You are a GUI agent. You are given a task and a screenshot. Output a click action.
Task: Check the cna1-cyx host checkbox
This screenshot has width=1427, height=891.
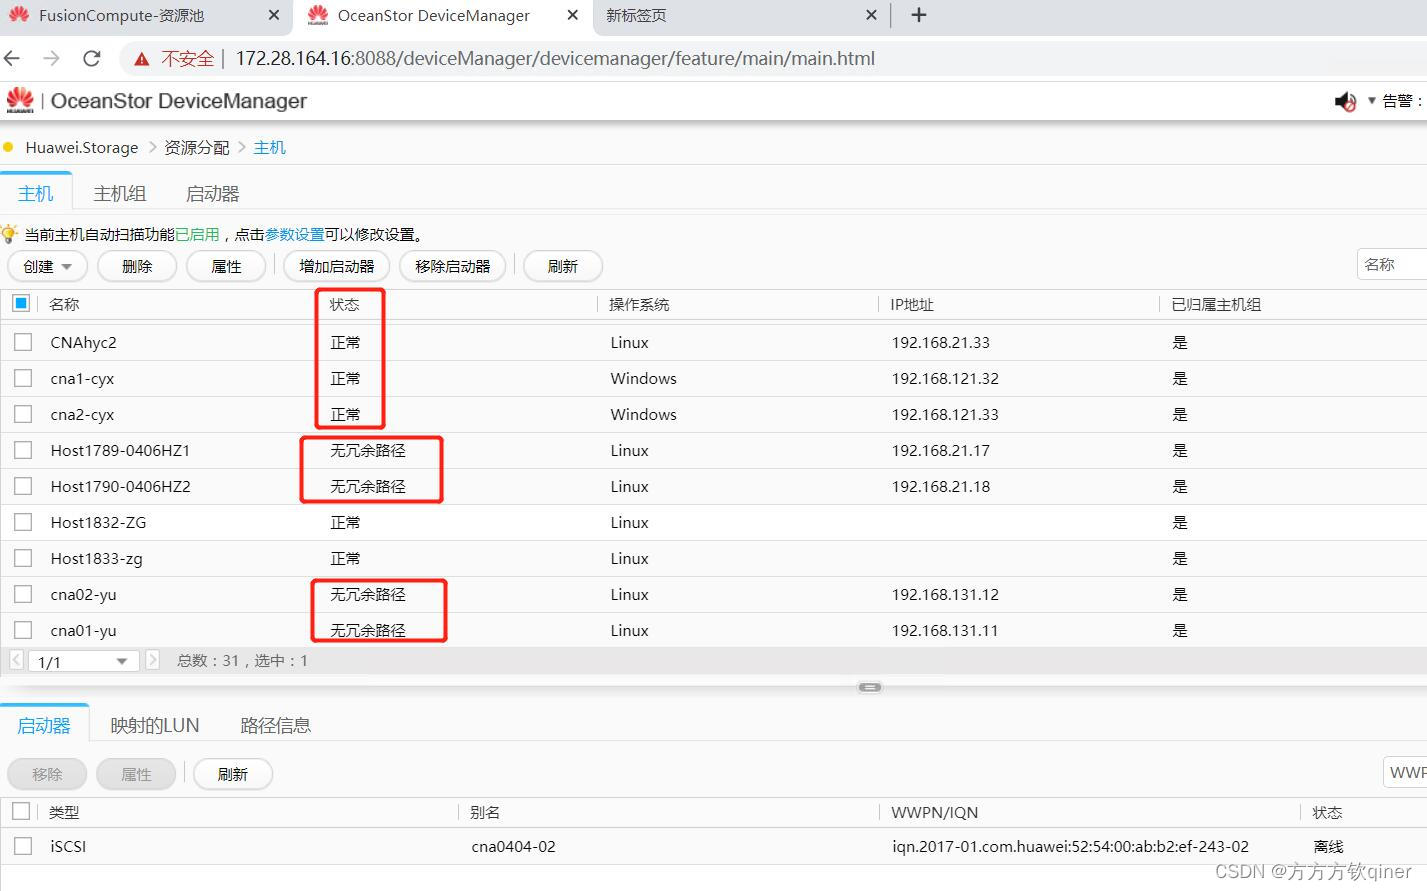[x=23, y=378]
